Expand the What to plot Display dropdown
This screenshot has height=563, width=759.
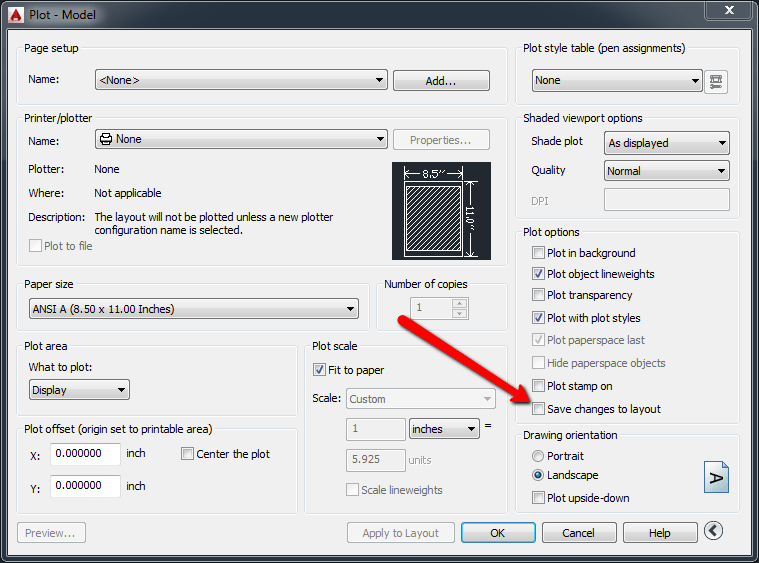79,390
